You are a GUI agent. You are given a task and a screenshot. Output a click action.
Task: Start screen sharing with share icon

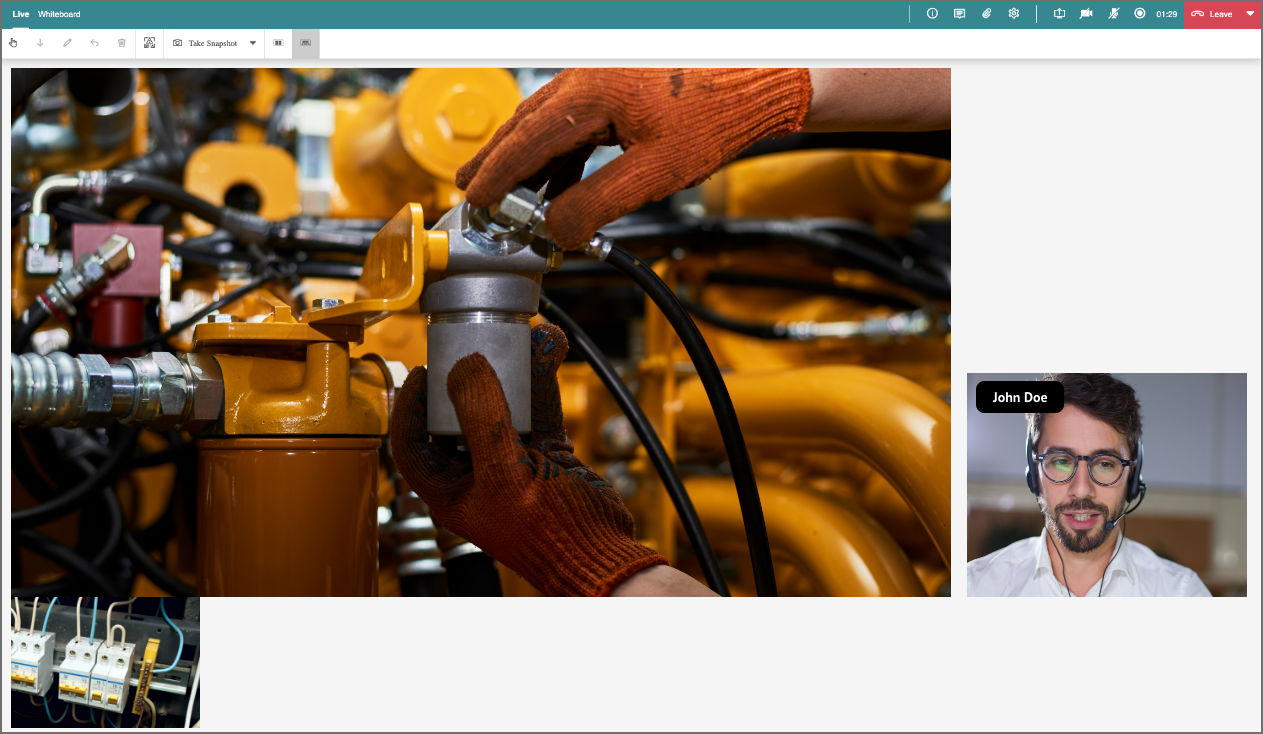point(1059,14)
